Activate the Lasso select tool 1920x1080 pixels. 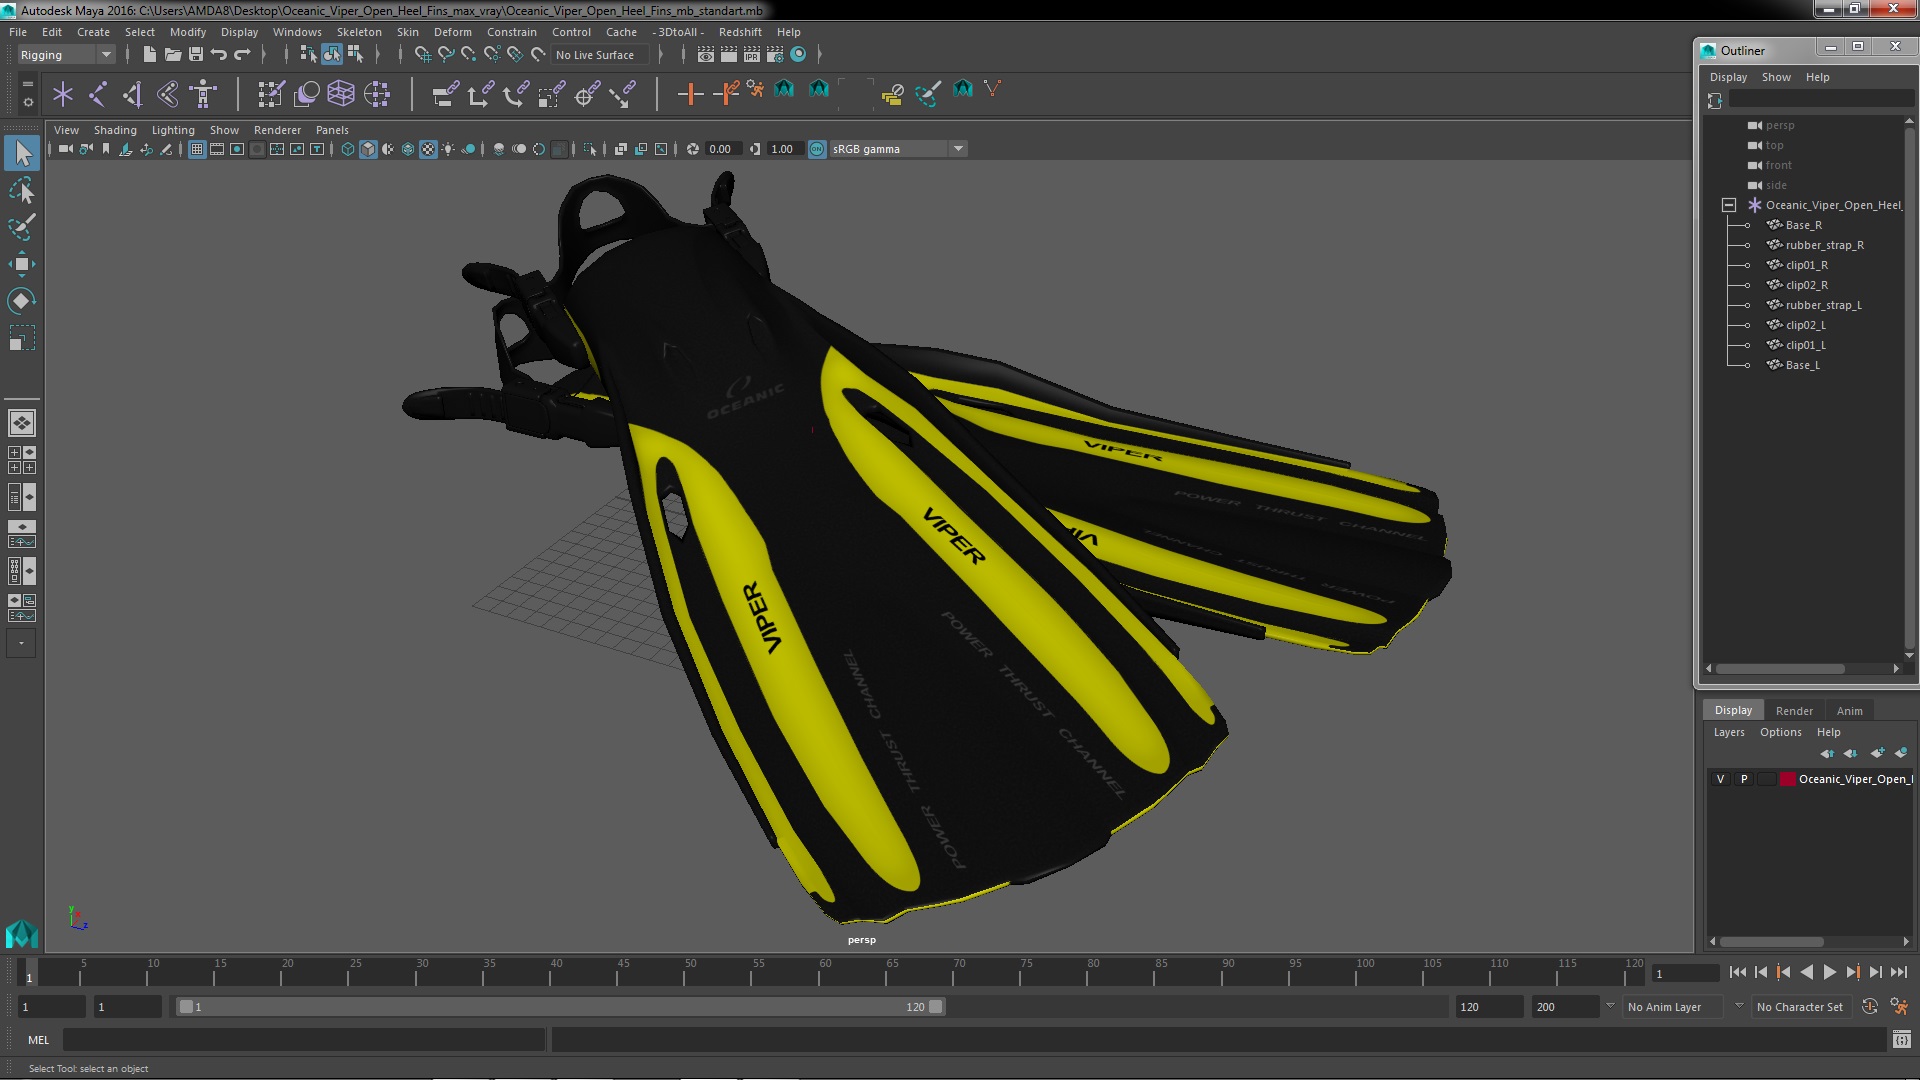tap(22, 190)
